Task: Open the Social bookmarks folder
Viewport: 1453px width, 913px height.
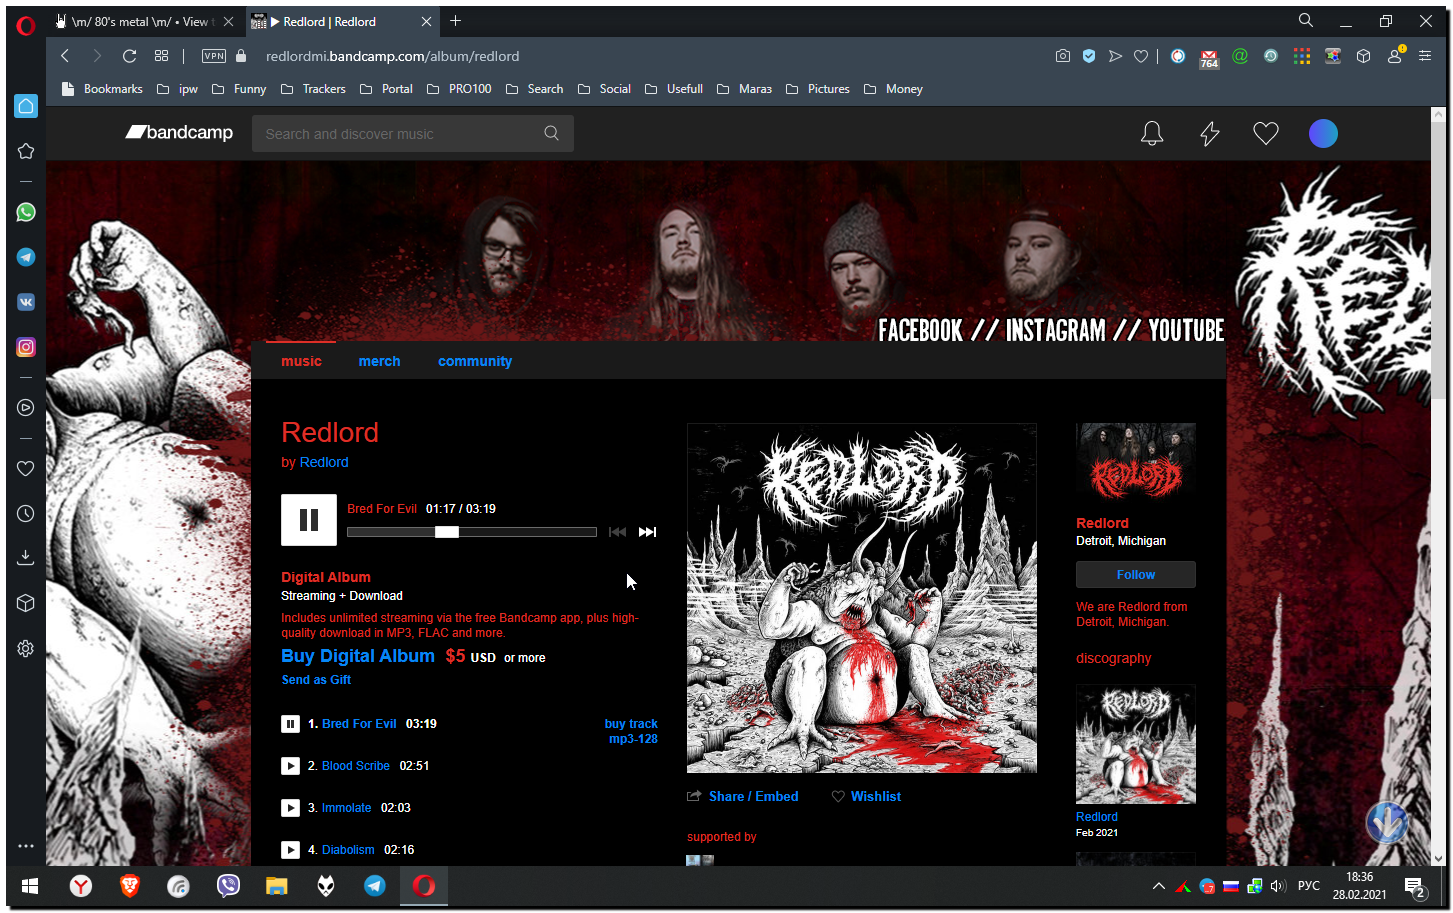Action: pos(604,89)
